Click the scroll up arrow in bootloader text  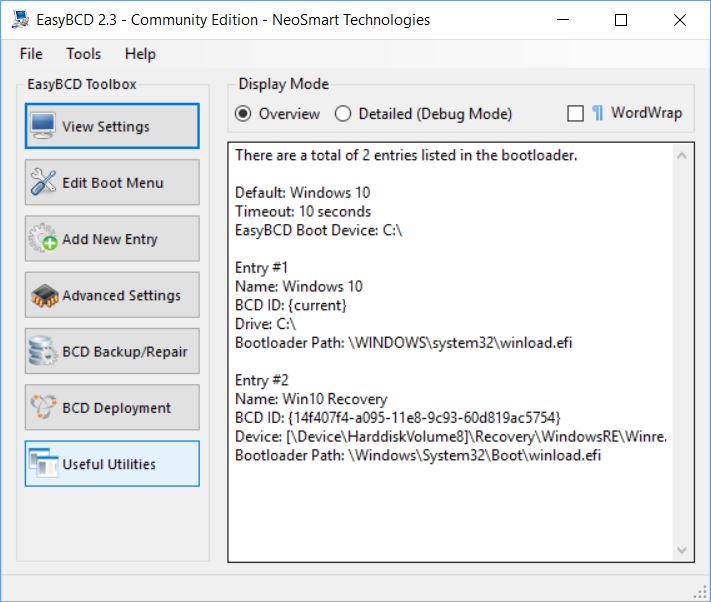[x=682, y=155]
